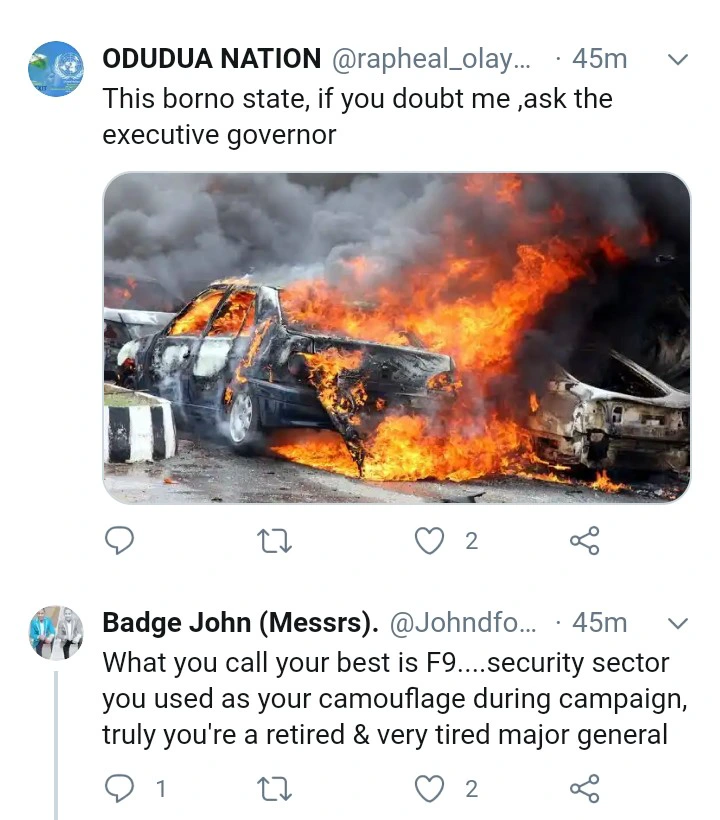
Task: Reply to the ODUDUA NATION tweet
Action: pyautogui.click(x=119, y=541)
